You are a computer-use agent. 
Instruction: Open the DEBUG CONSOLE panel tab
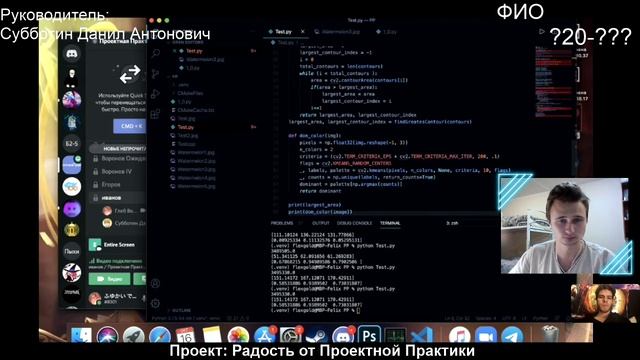point(354,223)
